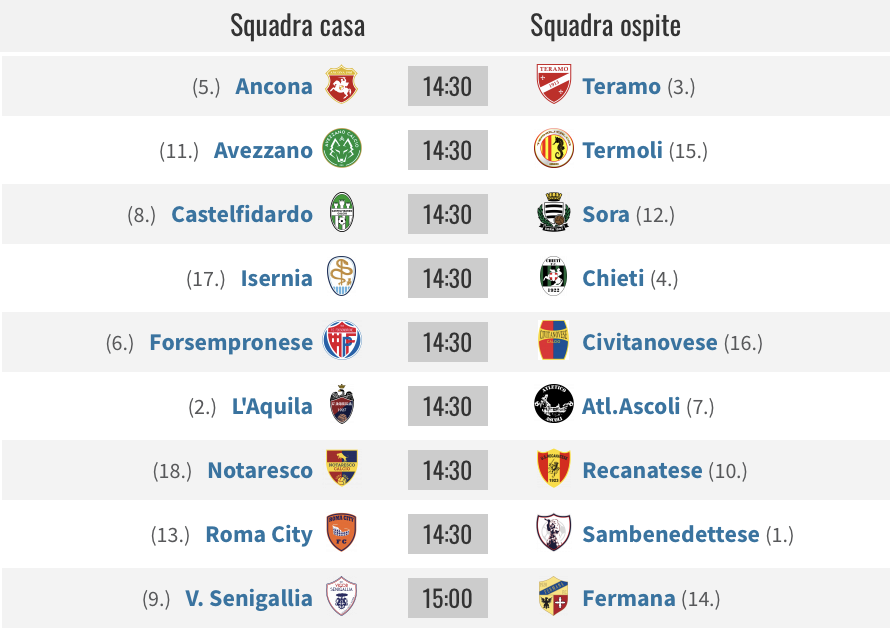Click the Sora club emblem
Image resolution: width=890 pixels, height=634 pixels.
click(x=554, y=212)
